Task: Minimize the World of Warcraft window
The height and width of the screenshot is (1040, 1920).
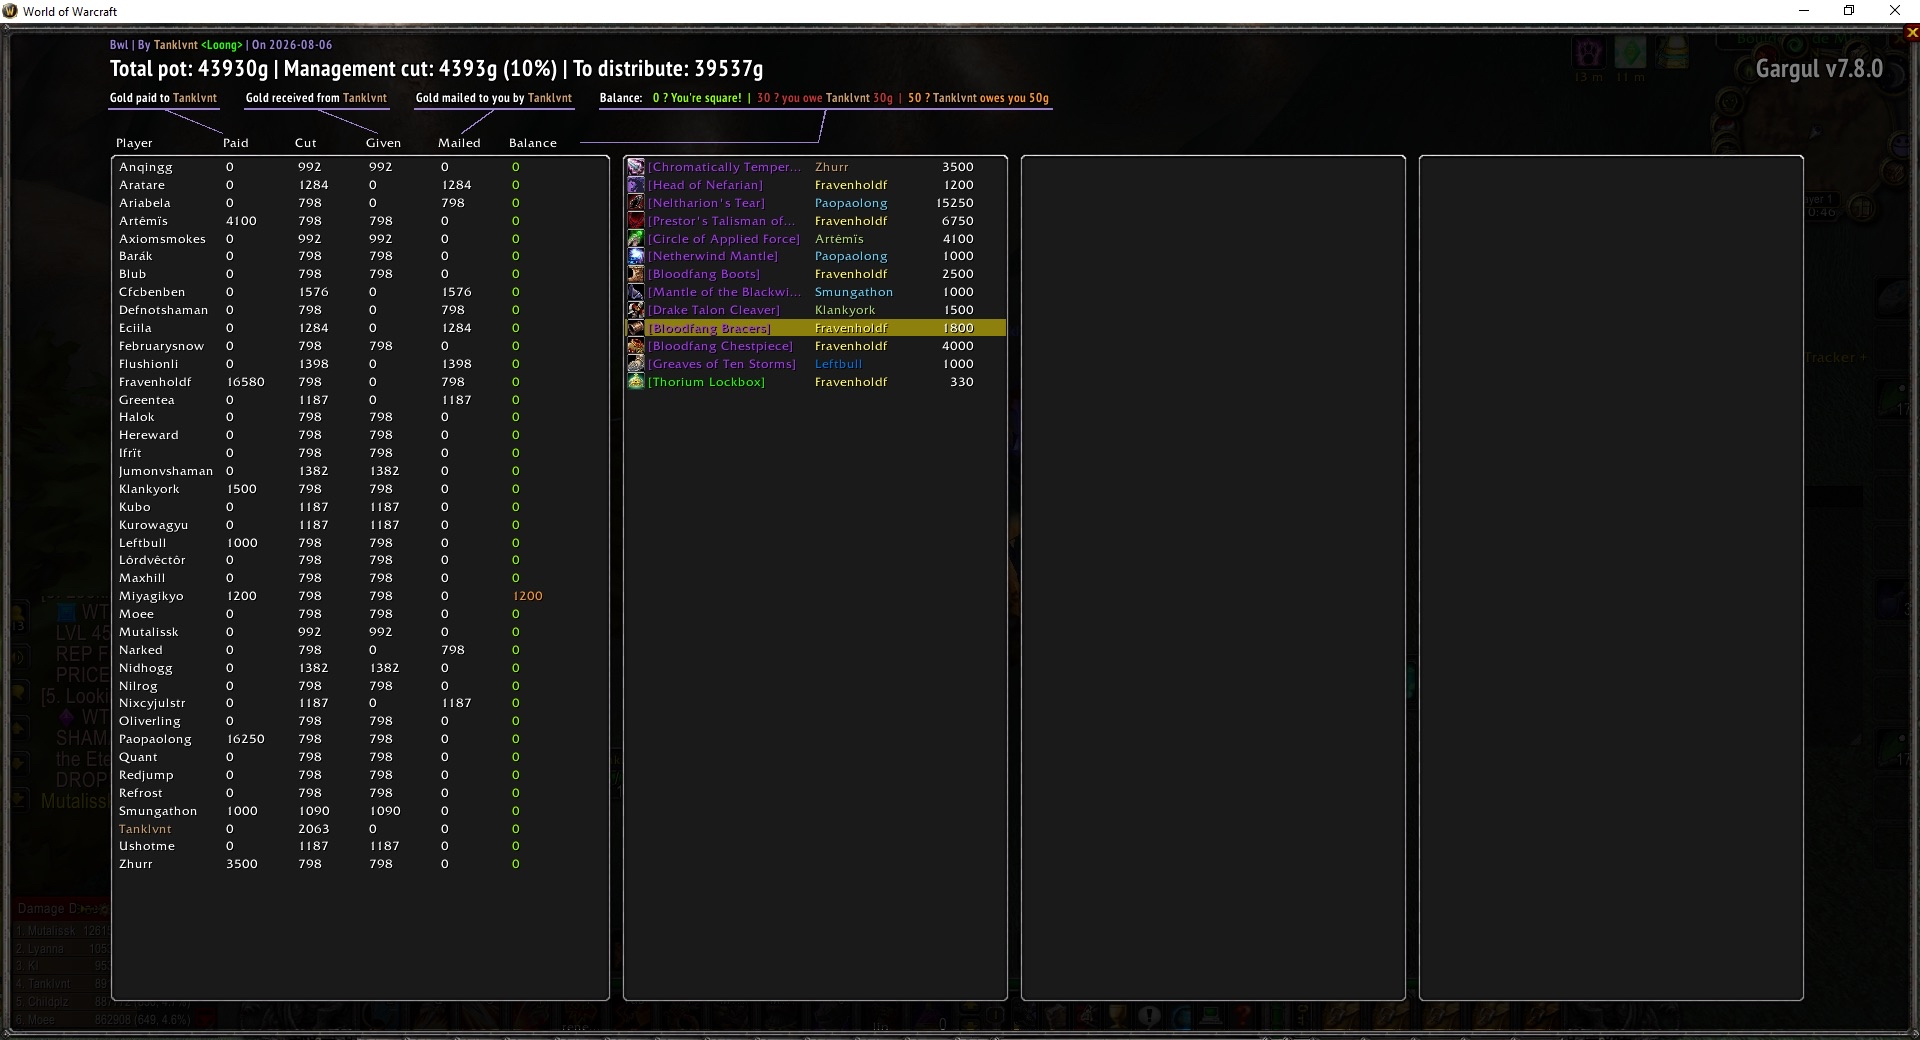Action: 1804,11
